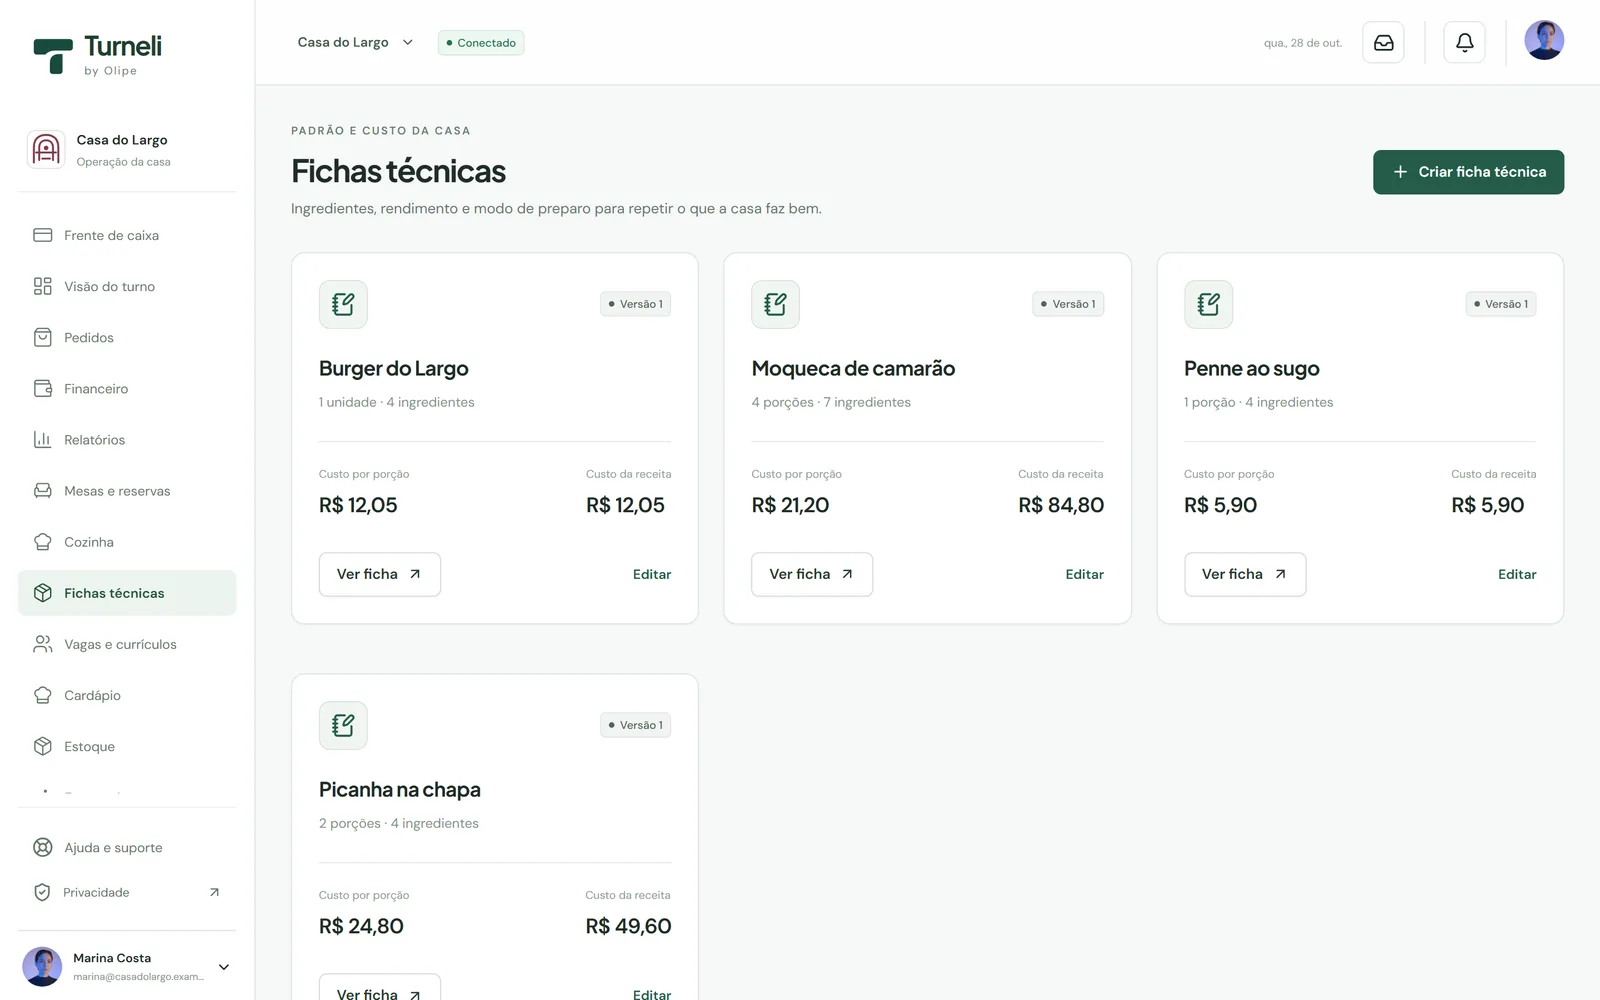The image size is (1600, 1000).
Task: Navigate to Cardápio
Action: coord(127,695)
